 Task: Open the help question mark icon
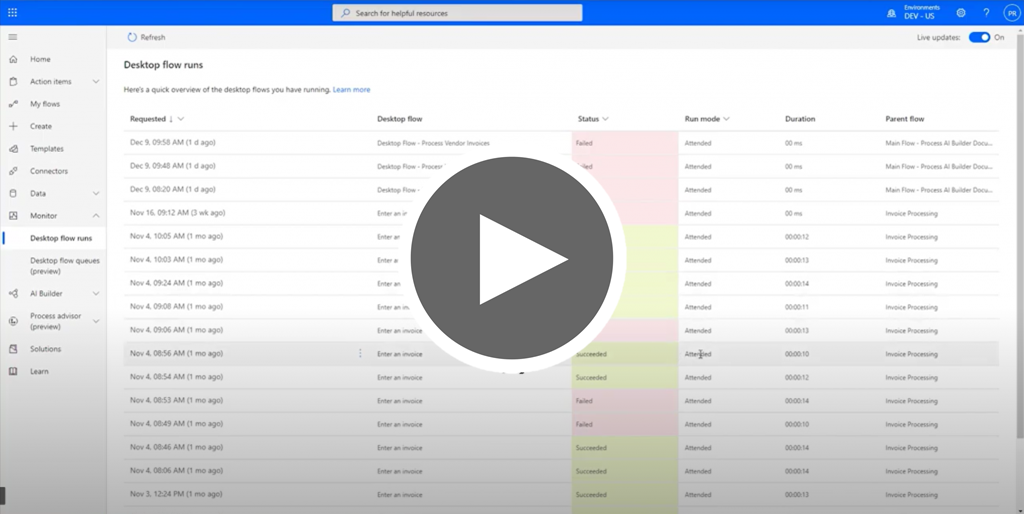(x=986, y=12)
